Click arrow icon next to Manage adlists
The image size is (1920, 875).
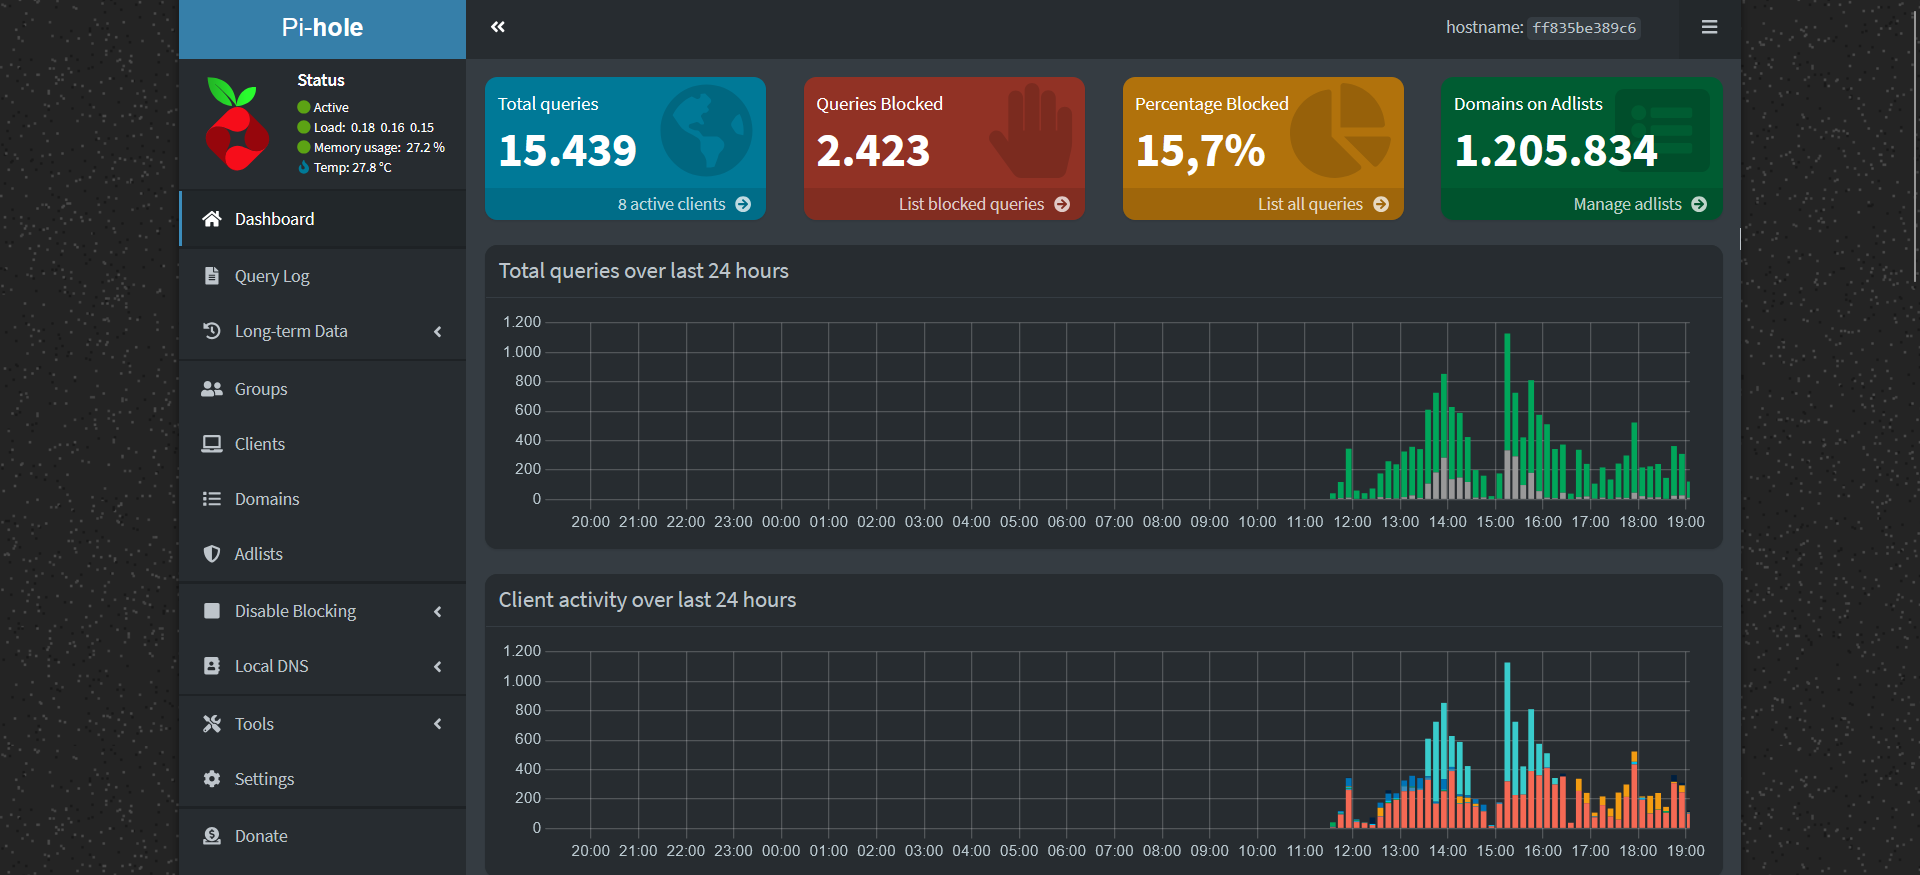1699,204
